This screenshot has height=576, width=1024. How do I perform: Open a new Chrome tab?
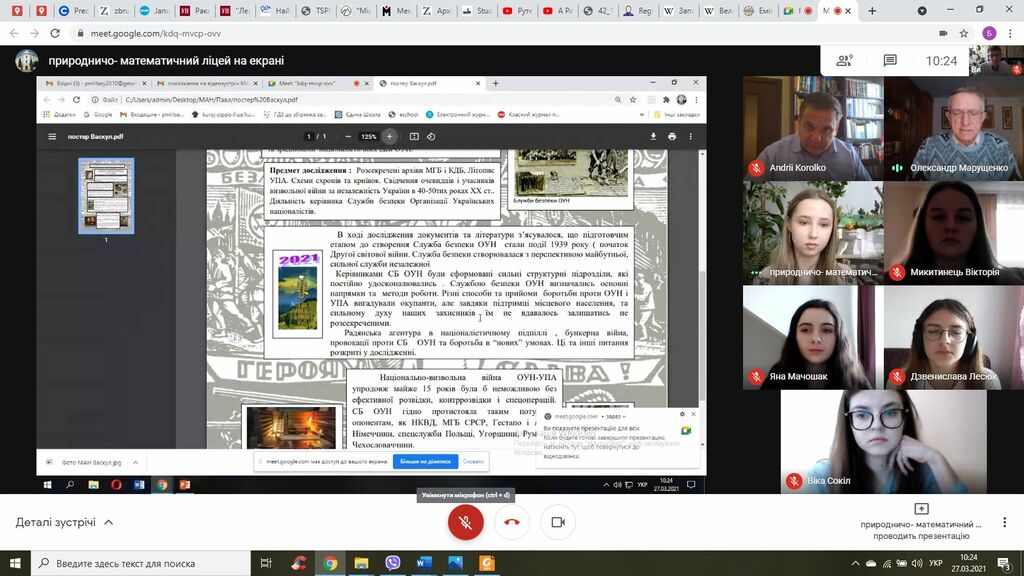click(x=872, y=11)
